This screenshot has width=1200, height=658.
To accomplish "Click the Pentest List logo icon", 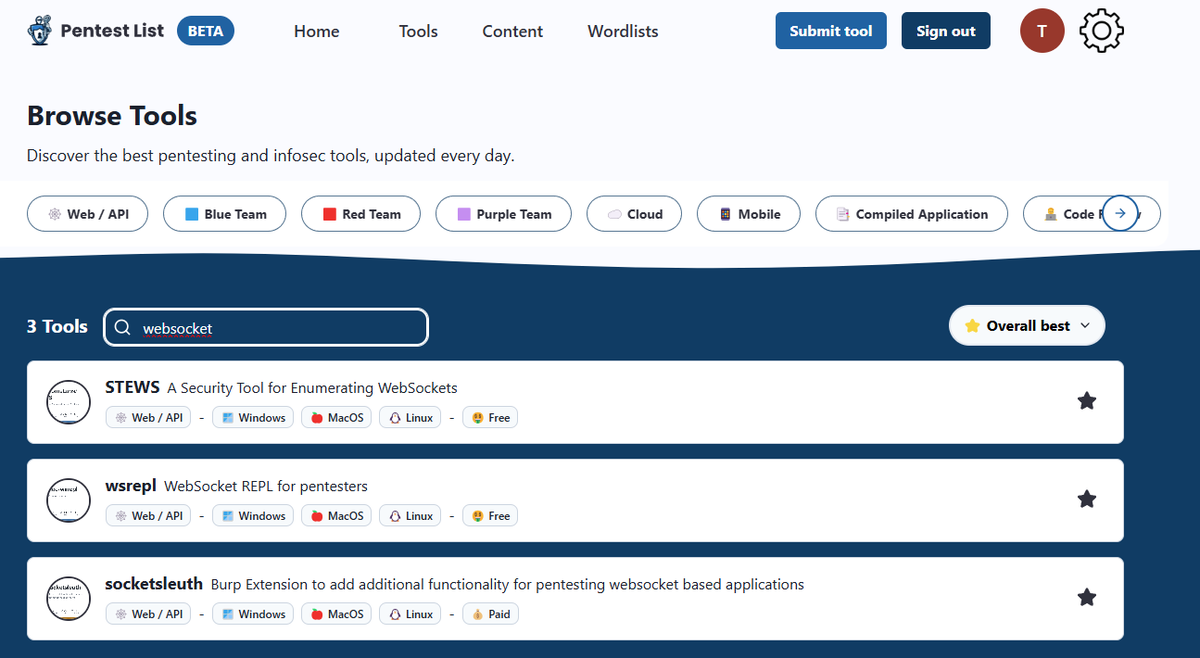I will click(40, 31).
